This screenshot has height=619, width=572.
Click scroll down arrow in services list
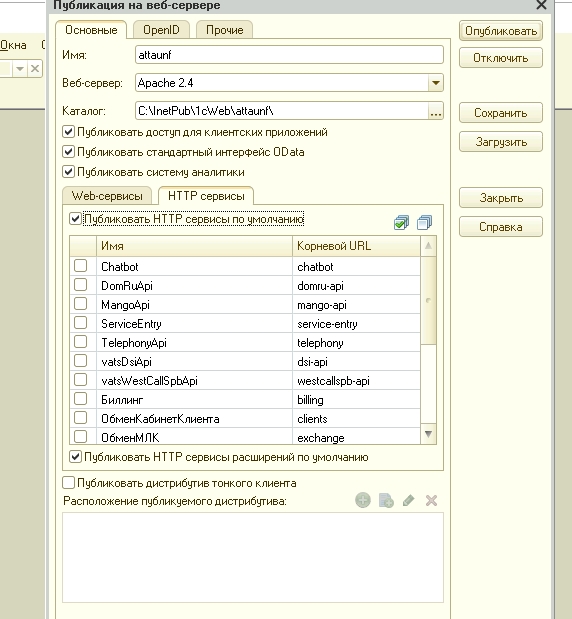pyautogui.click(x=428, y=434)
